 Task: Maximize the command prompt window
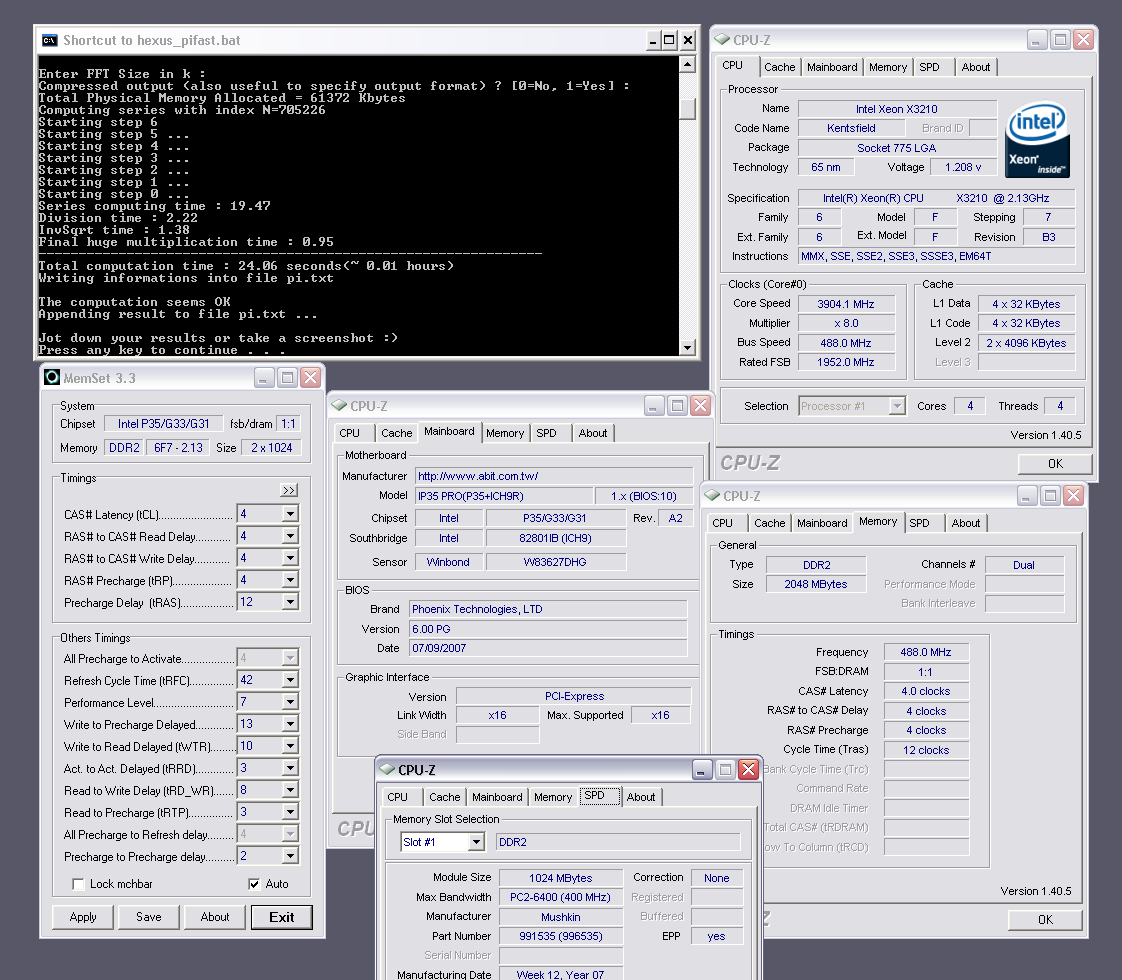670,40
